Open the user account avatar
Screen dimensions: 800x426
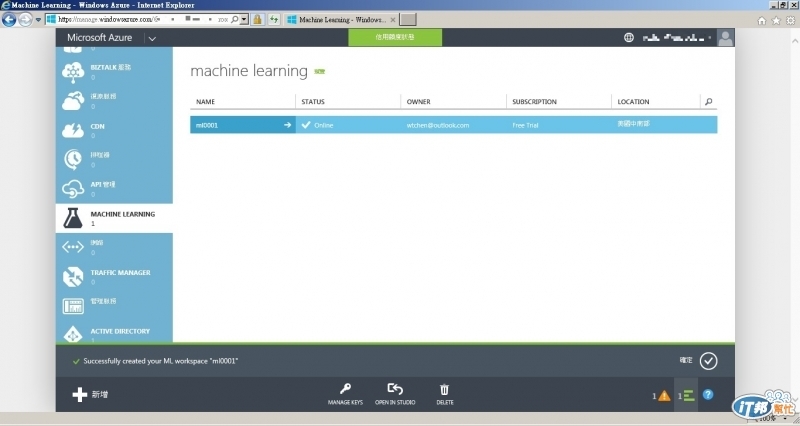[725, 37]
